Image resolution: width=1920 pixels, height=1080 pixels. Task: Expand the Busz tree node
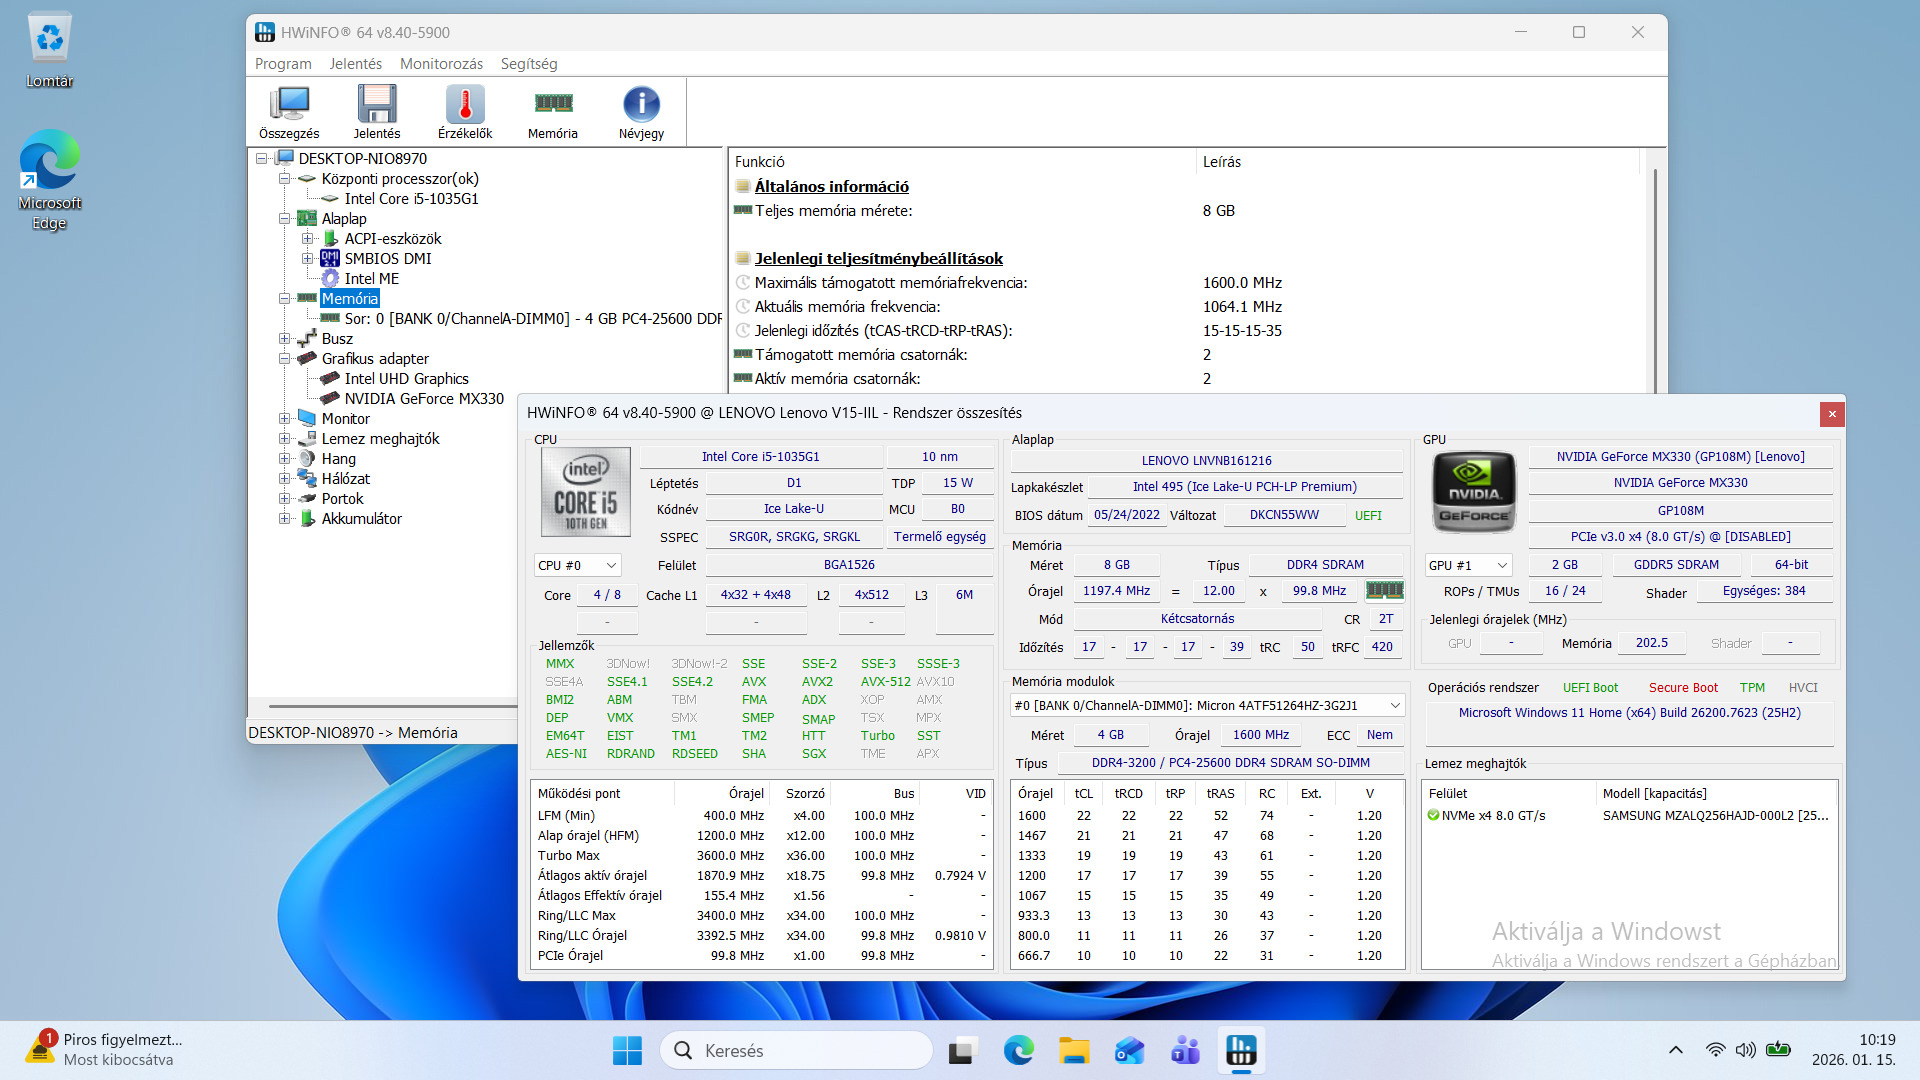pyautogui.click(x=285, y=339)
